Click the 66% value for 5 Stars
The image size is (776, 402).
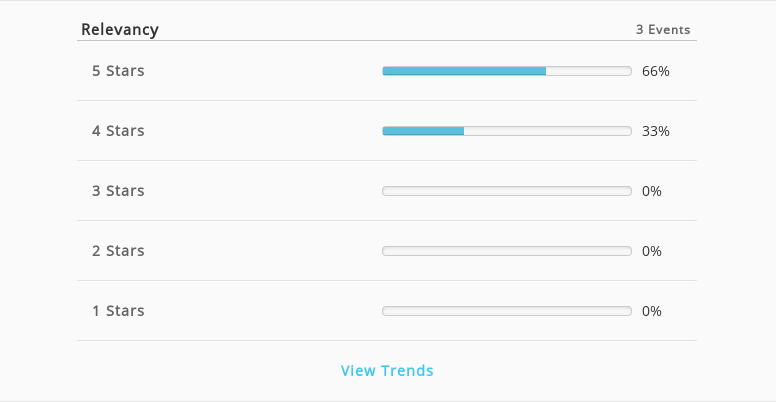(x=656, y=71)
